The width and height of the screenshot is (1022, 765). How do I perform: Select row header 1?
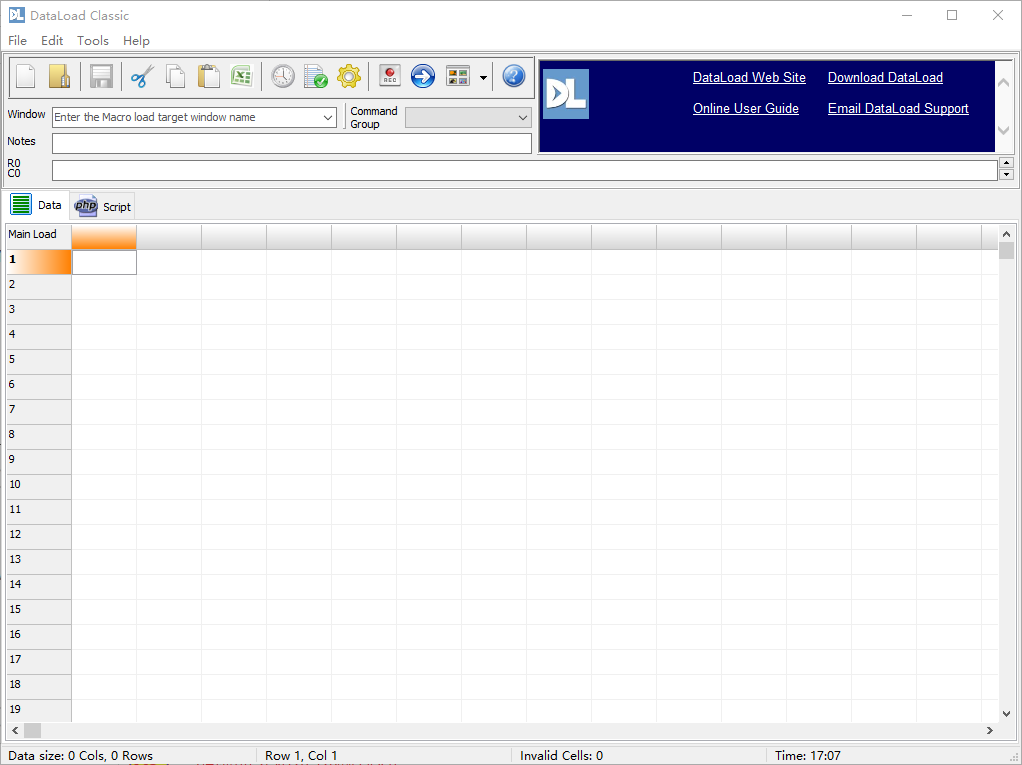(x=38, y=262)
